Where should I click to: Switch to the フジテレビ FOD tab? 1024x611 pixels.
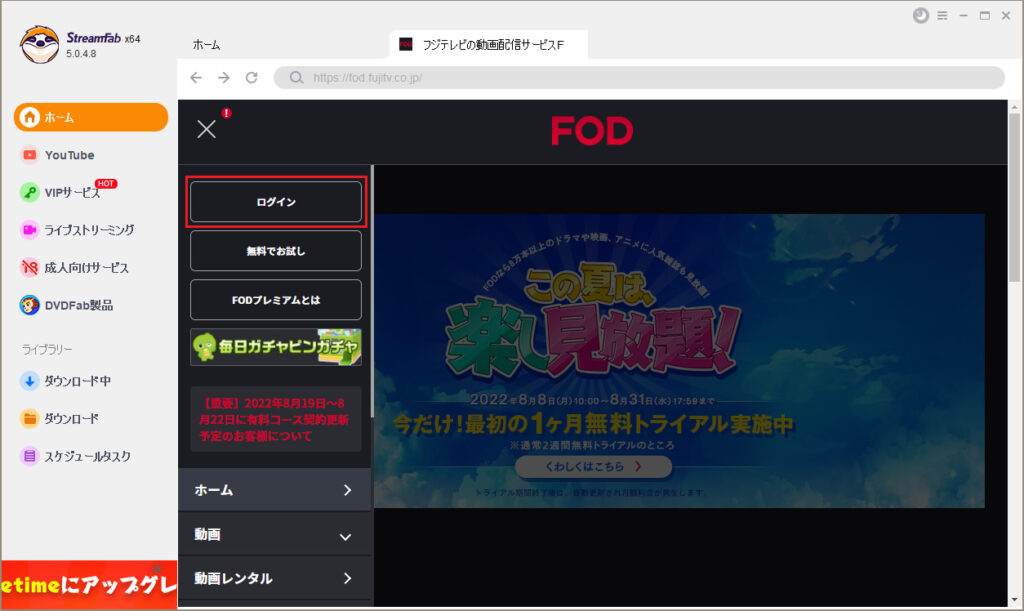(488, 44)
